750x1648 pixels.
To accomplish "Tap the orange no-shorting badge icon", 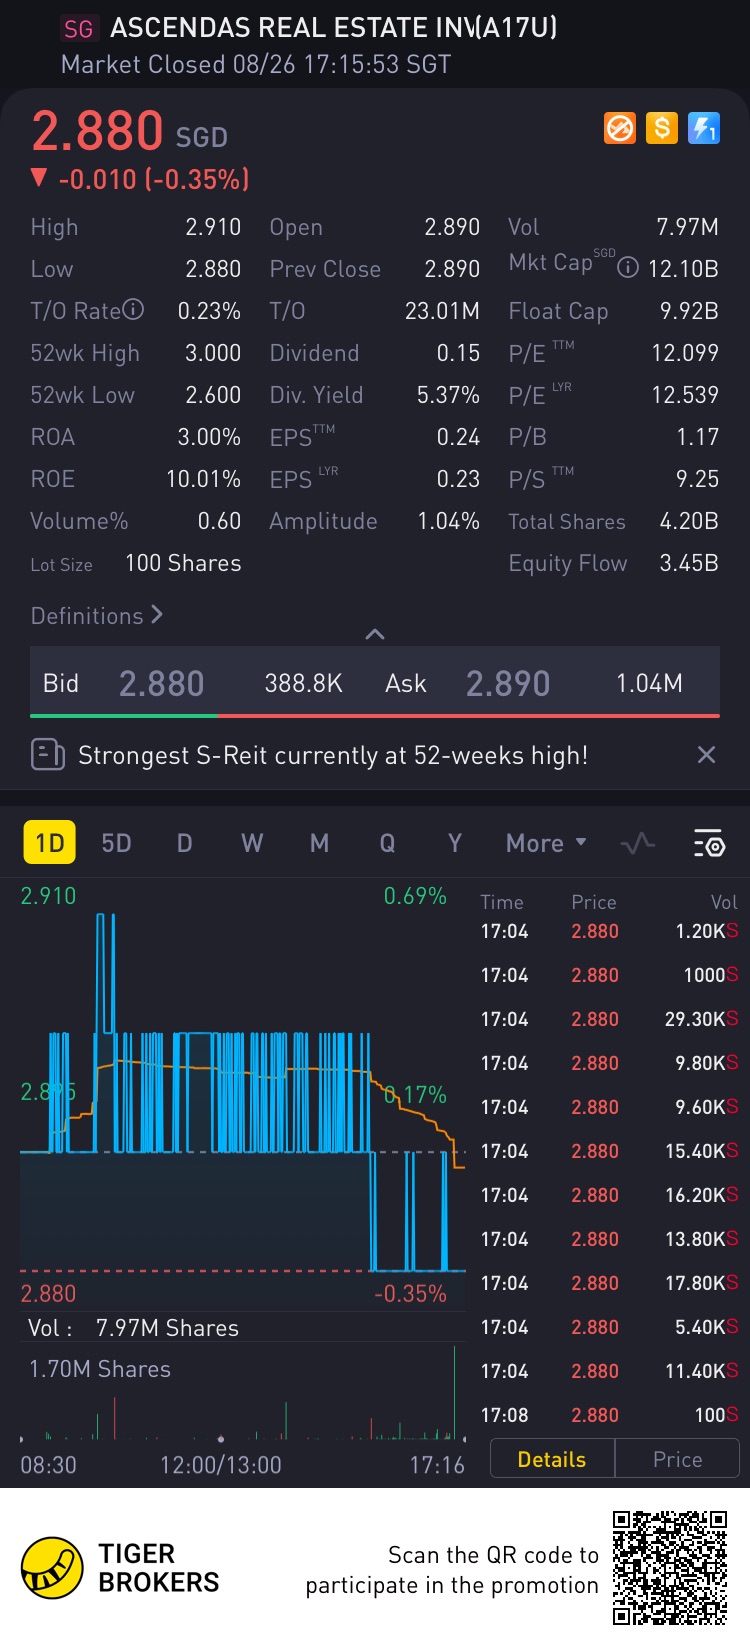I will [x=620, y=128].
